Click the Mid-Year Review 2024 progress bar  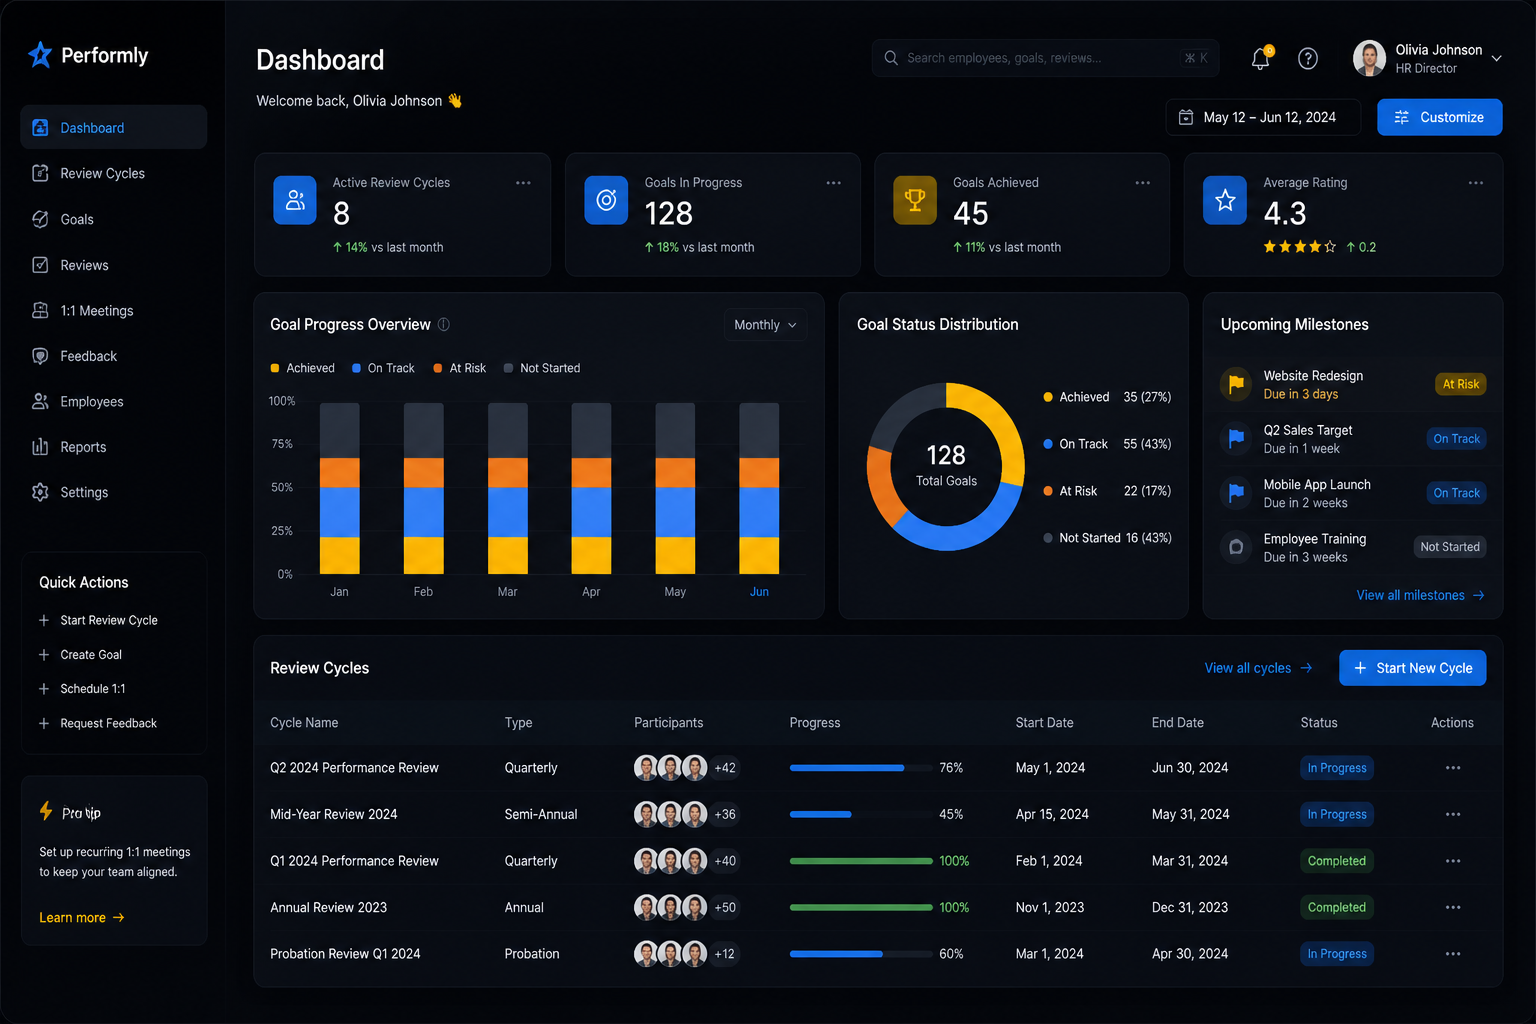[x=861, y=814]
